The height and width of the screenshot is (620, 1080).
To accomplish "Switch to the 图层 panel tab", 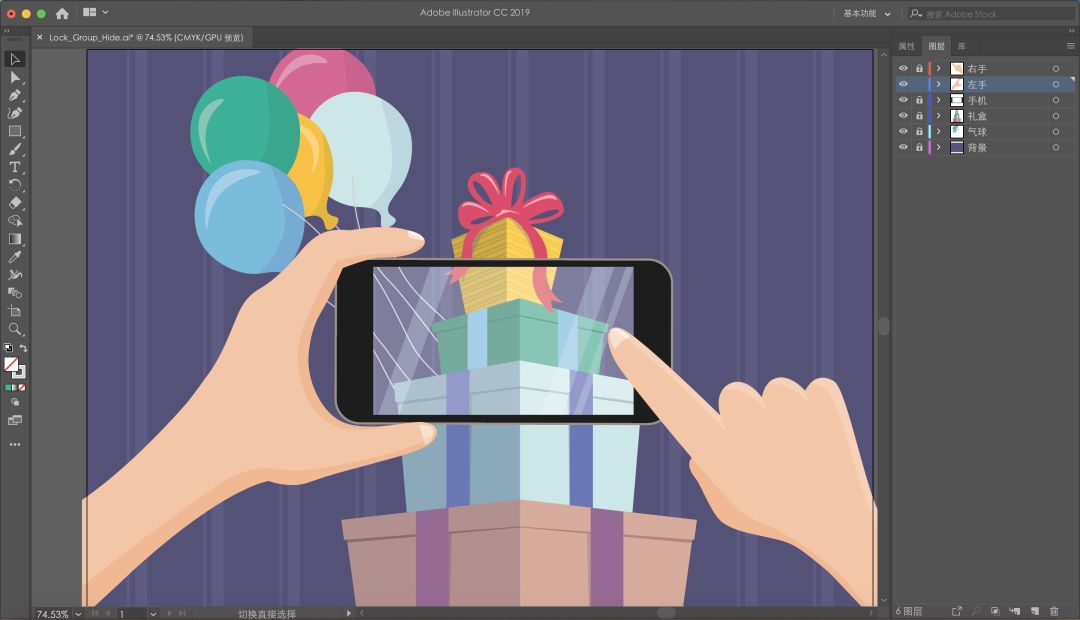I will coord(936,46).
